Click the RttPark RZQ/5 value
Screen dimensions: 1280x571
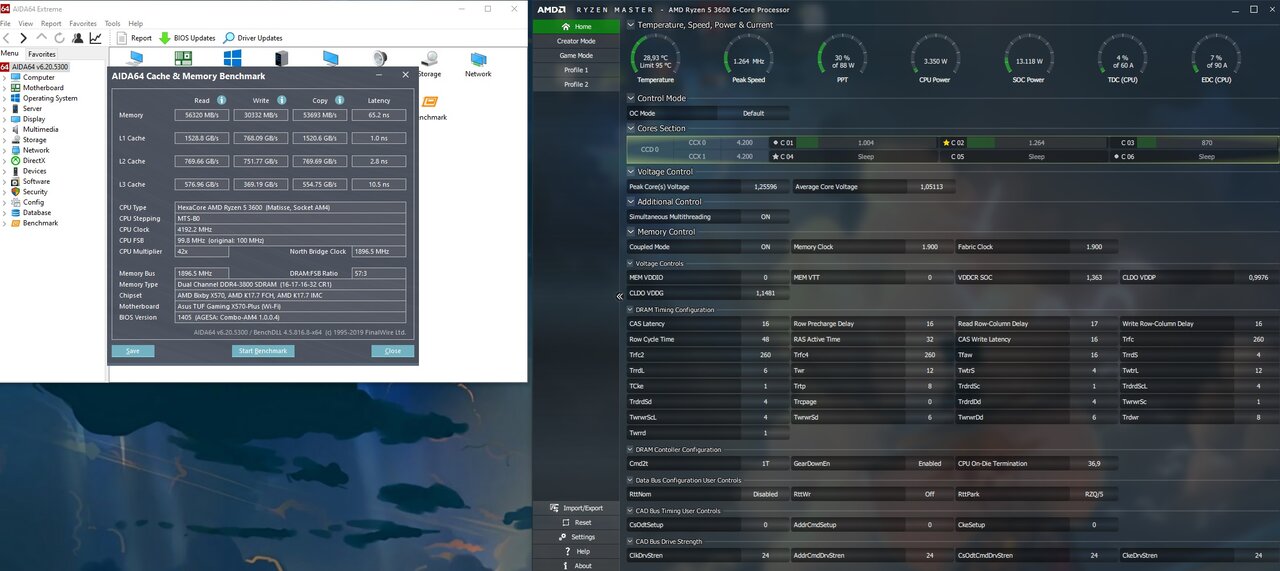pos(1094,494)
